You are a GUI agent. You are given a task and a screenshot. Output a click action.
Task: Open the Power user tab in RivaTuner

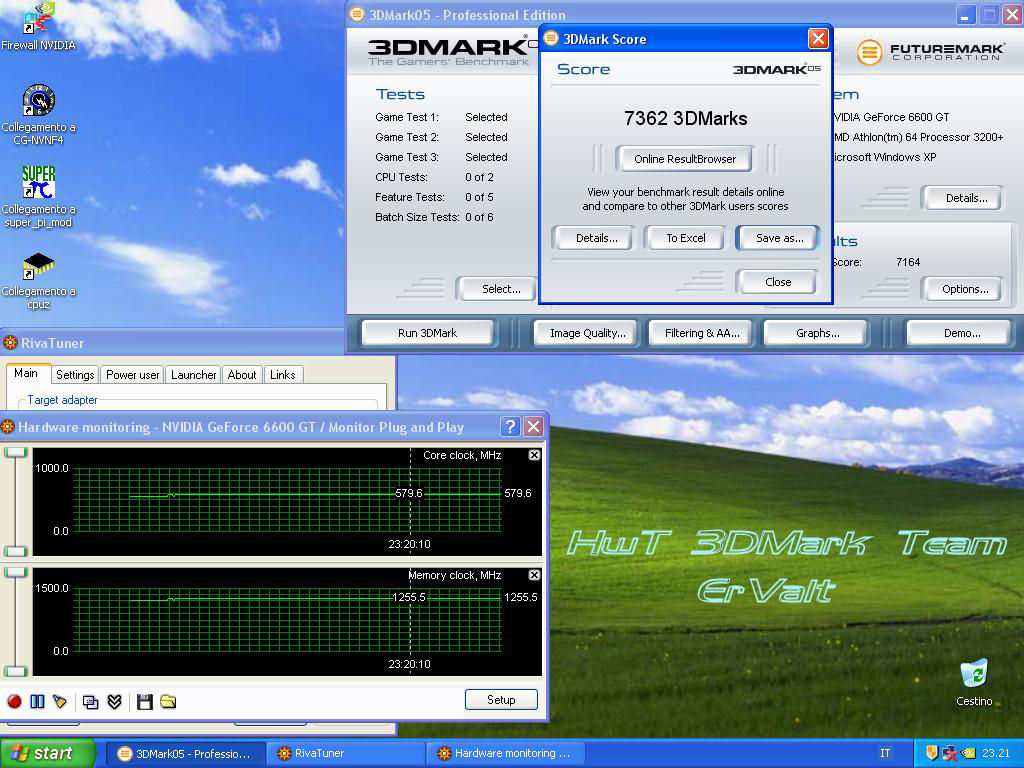coord(133,375)
